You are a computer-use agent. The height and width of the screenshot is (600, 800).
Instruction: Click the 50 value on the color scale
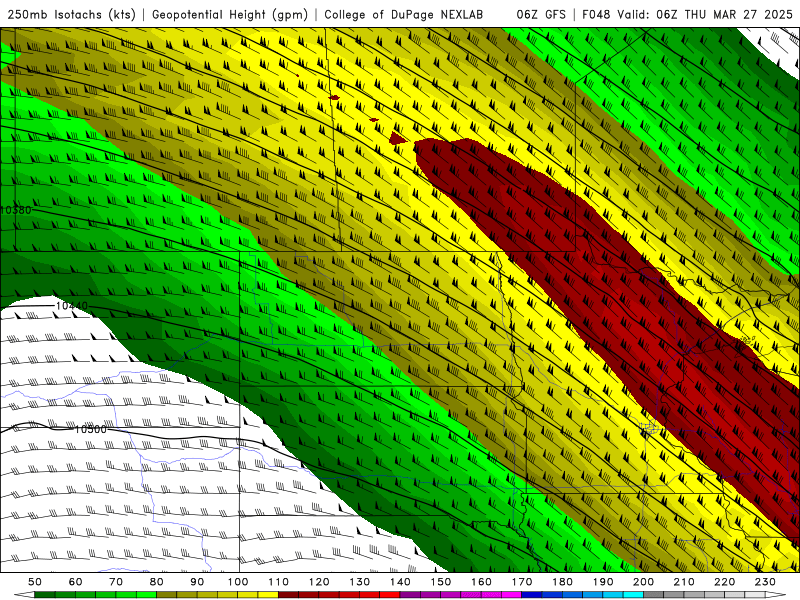point(35,582)
